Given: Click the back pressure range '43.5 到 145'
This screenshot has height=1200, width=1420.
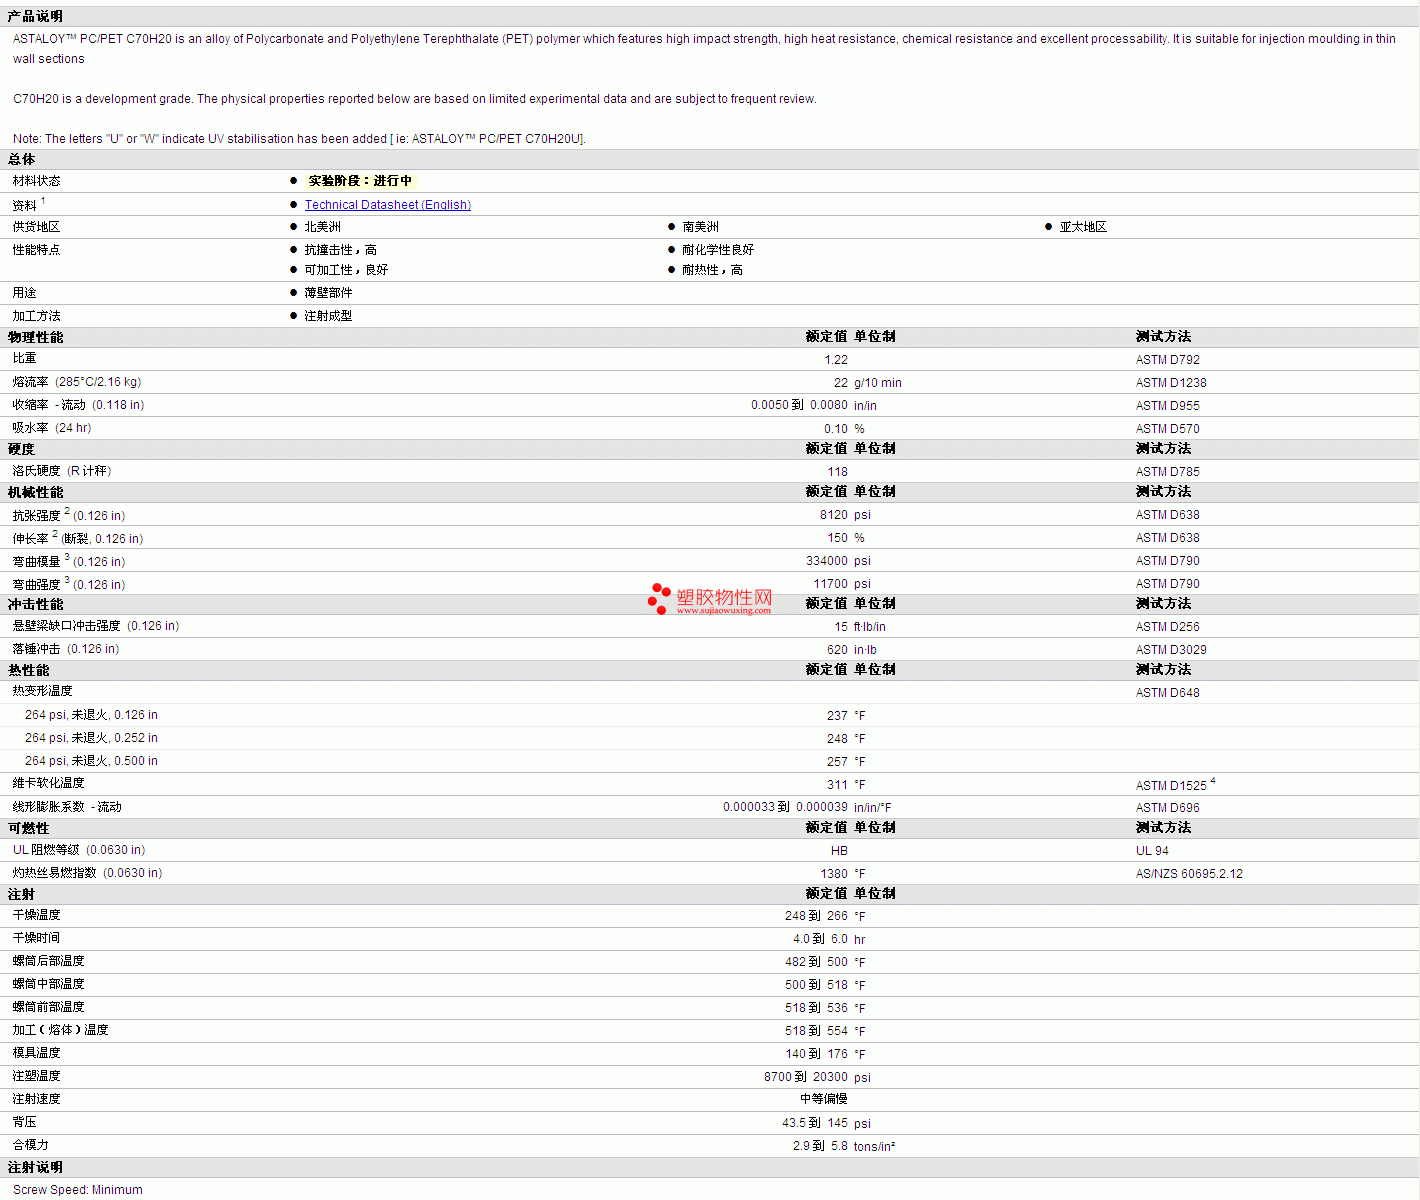Looking at the screenshot, I should (815, 1123).
